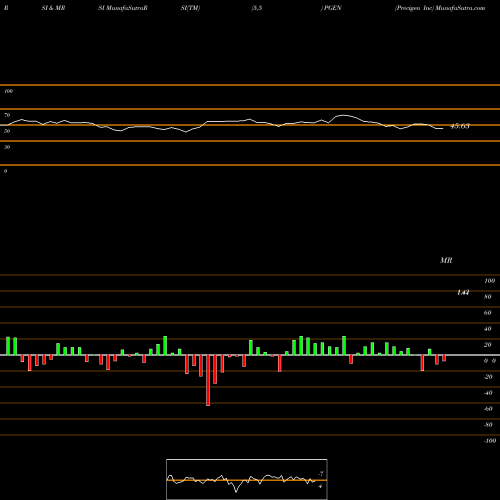The width and height of the screenshot is (500, 500).
Task: Click the tallest red bar in MR chart
Action: click(208, 380)
